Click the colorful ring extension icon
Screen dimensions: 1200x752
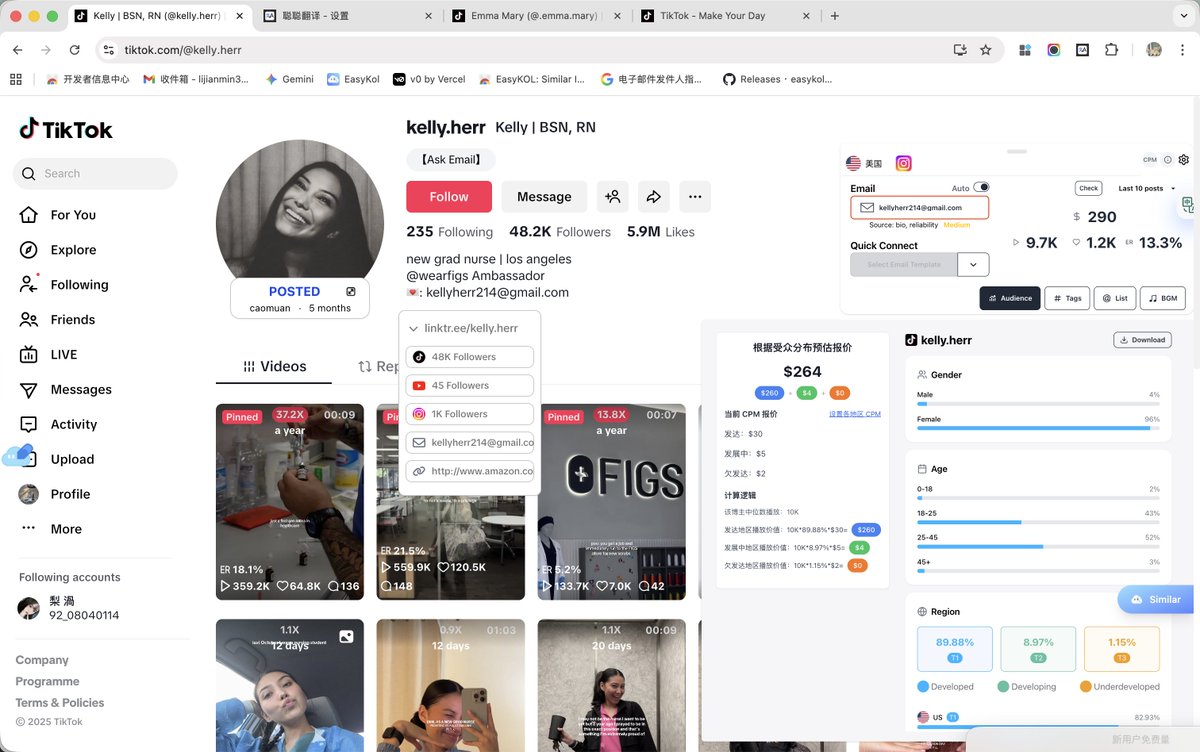pyautogui.click(x=1054, y=50)
